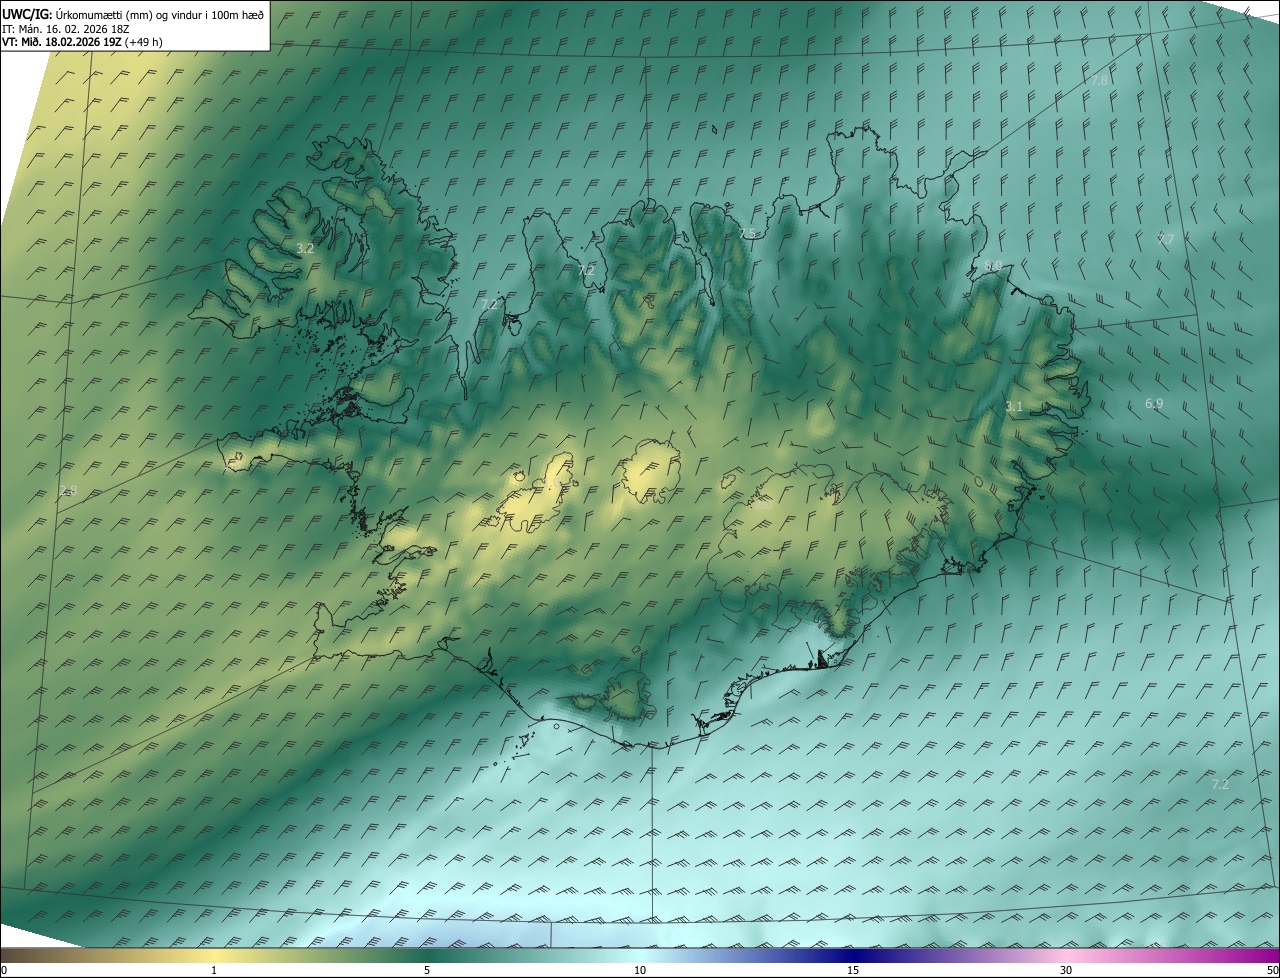
Task: Click the 30 tick on the colour scale
Action: coord(1066,970)
